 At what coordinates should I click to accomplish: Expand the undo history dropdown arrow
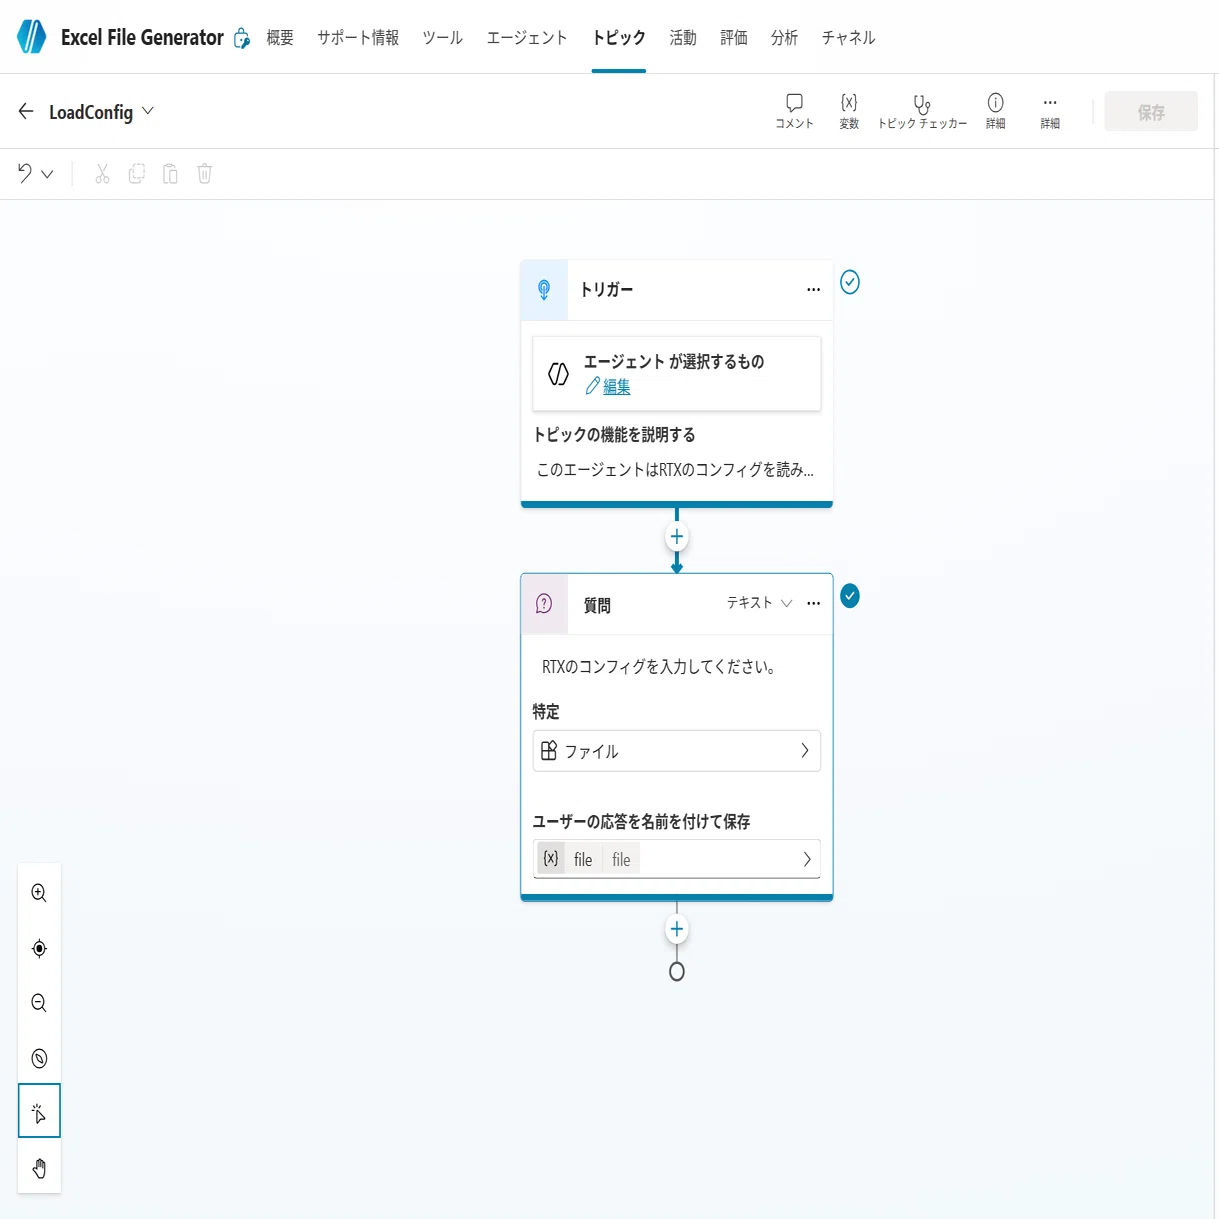[47, 174]
